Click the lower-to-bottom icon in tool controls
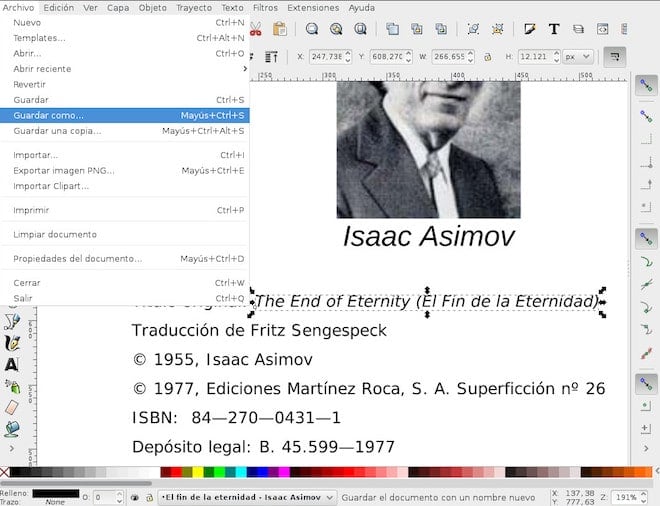This screenshot has height=506, width=660. [271, 56]
